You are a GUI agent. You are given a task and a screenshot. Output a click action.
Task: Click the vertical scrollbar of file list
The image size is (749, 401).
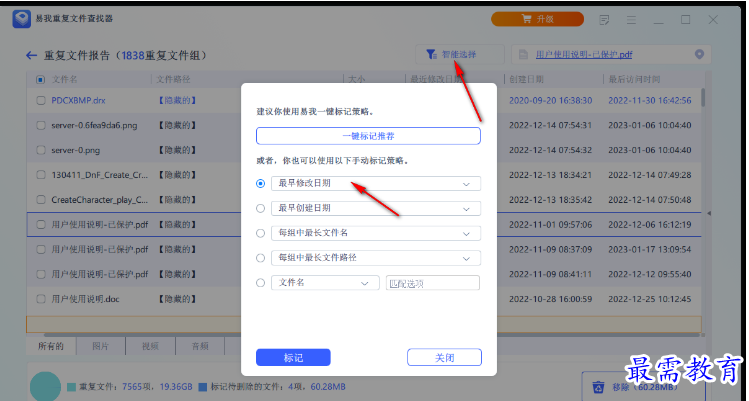[x=703, y=98]
